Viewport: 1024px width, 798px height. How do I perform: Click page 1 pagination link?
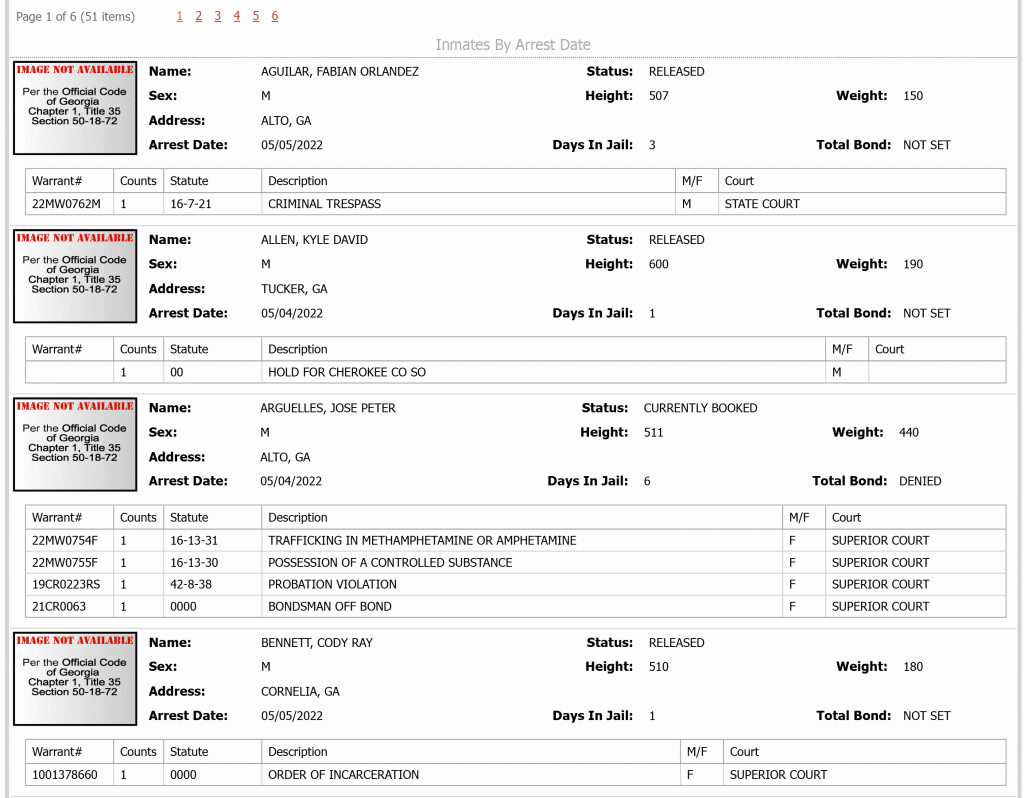(180, 16)
